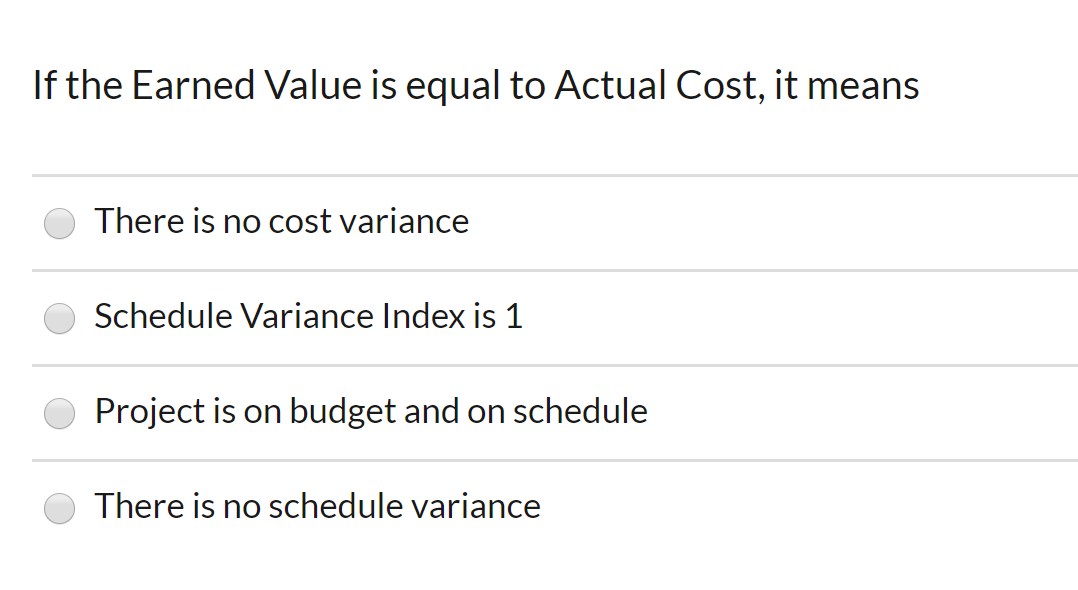Select the radio button for "There is no cost variance"

[59, 223]
